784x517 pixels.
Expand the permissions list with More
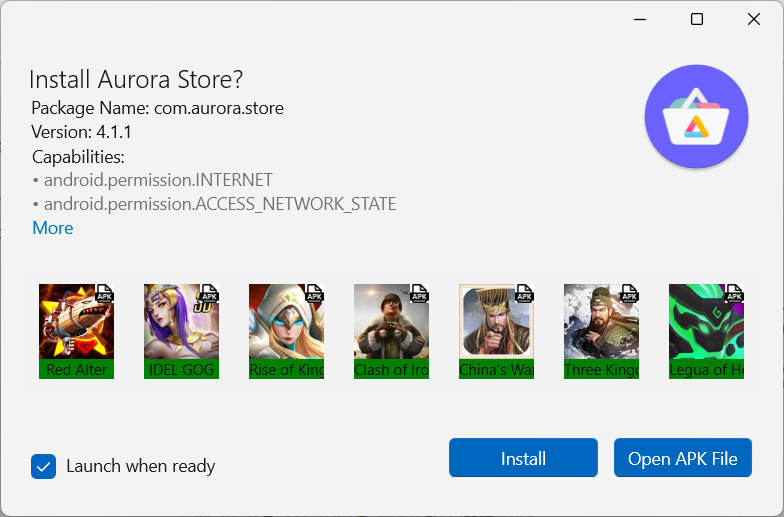[x=52, y=228]
